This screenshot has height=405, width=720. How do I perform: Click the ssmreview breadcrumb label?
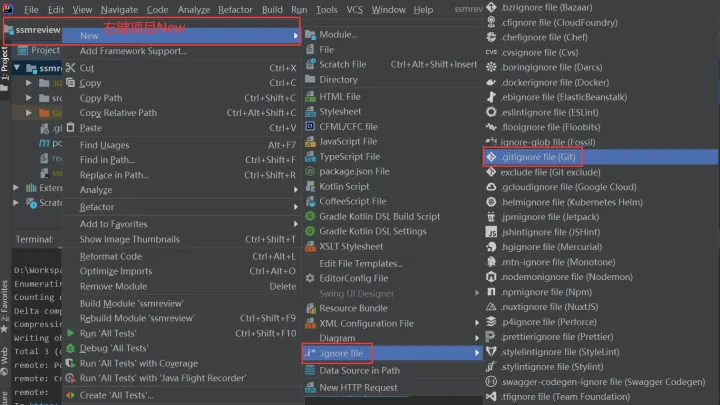coord(38,30)
